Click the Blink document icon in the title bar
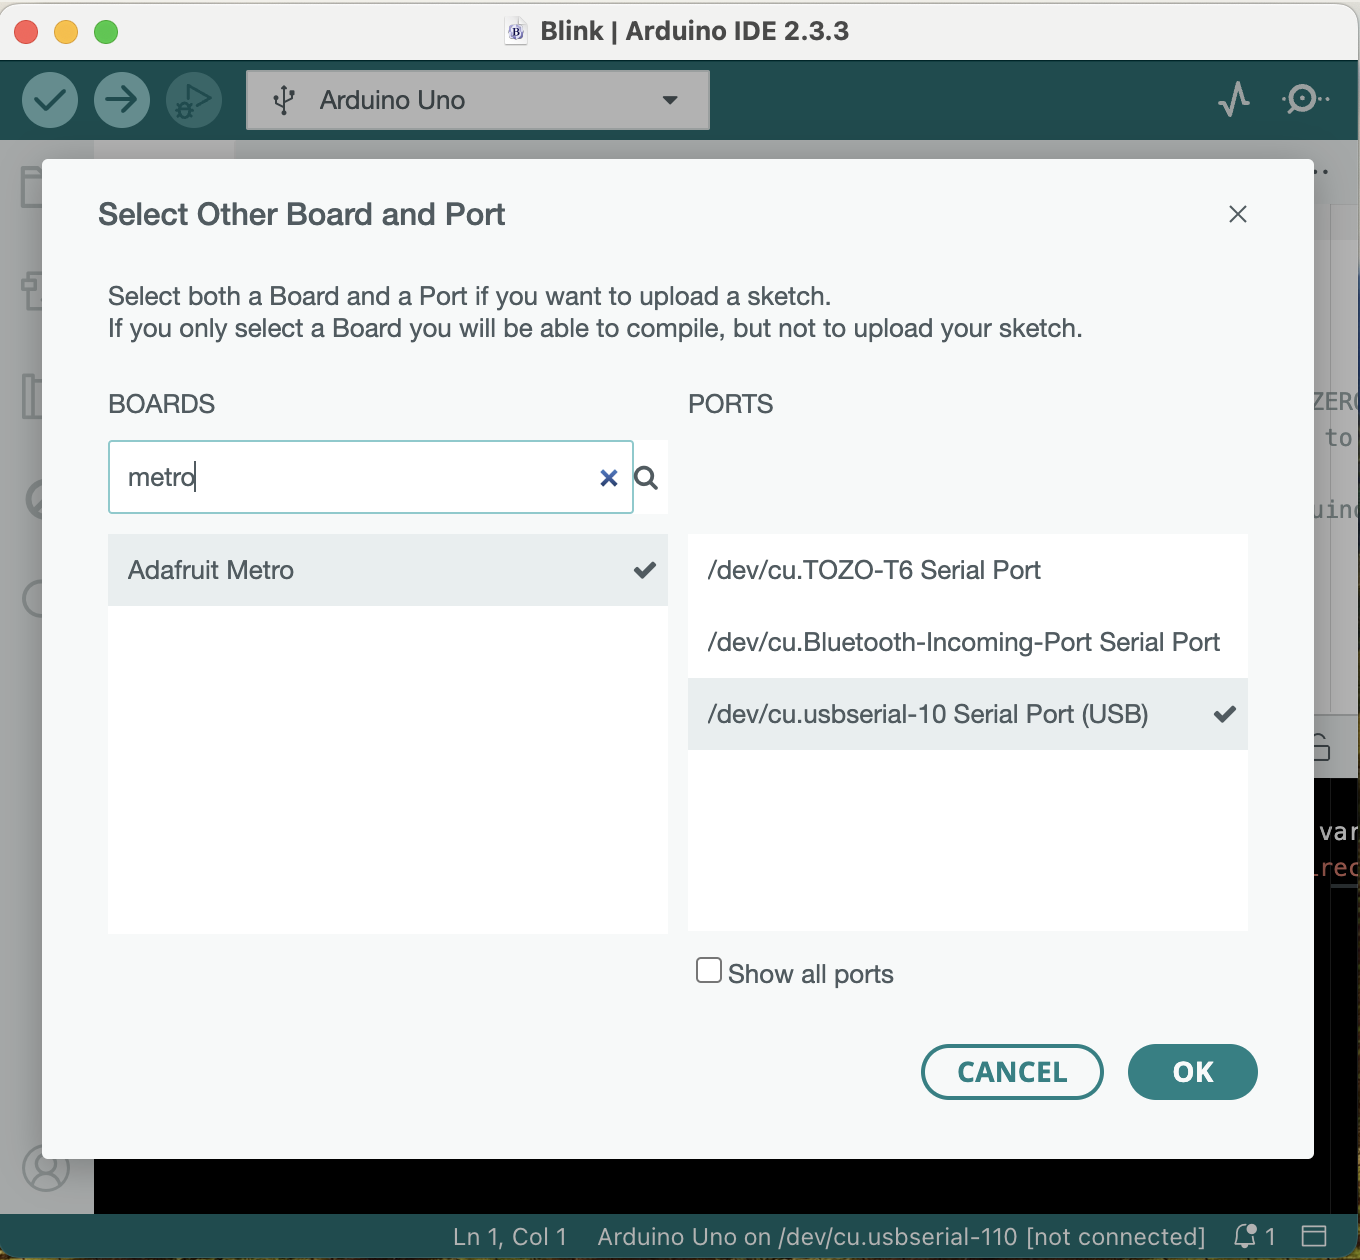The width and height of the screenshot is (1360, 1260). (516, 31)
